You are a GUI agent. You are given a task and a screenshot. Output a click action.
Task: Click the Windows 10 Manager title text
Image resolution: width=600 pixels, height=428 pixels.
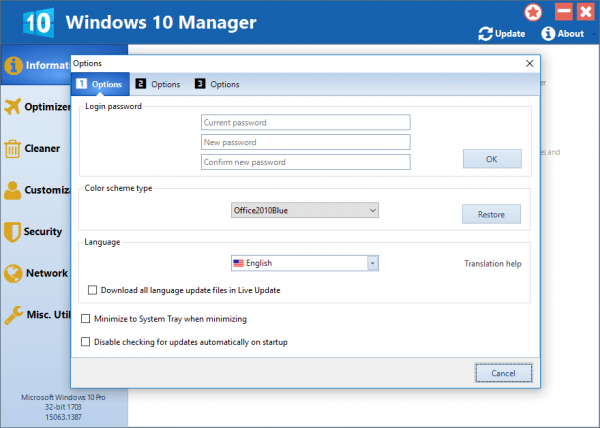[x=161, y=22]
